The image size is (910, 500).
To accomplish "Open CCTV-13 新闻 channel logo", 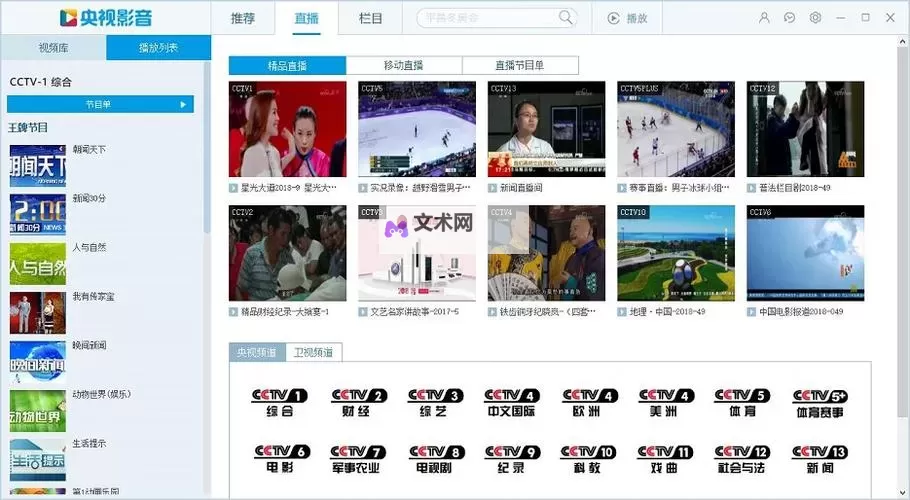I will pyautogui.click(x=819, y=459).
